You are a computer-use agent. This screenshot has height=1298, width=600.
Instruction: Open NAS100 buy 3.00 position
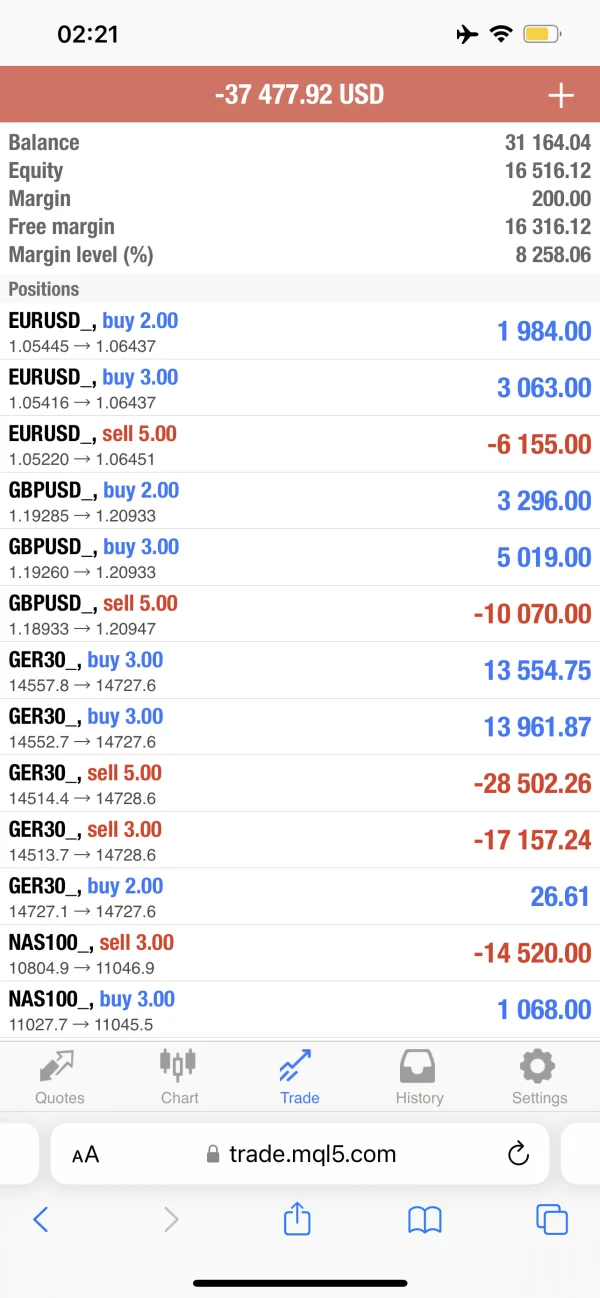300,1009
